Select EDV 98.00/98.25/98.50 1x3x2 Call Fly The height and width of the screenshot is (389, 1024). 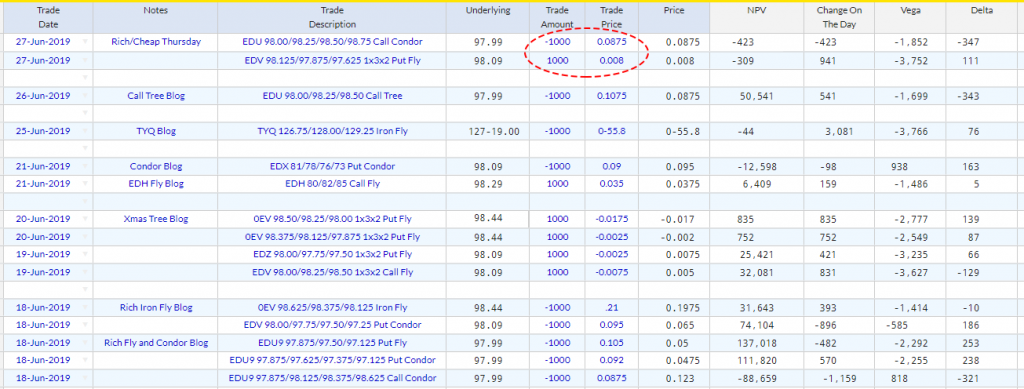pos(332,272)
